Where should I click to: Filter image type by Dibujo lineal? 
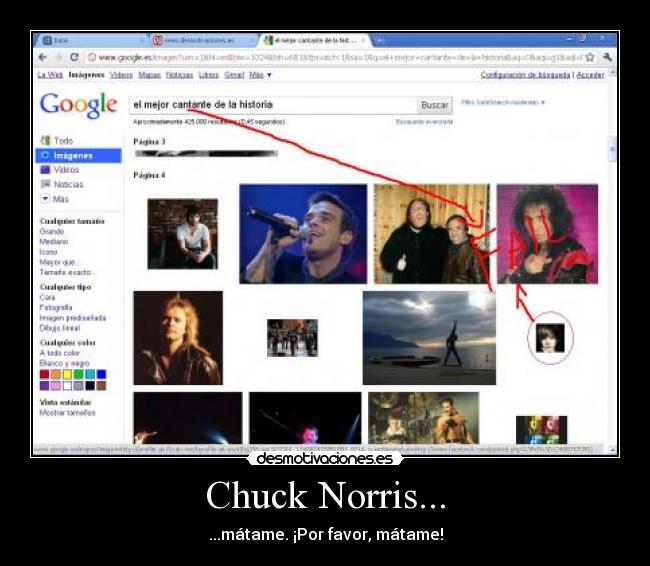(x=60, y=328)
